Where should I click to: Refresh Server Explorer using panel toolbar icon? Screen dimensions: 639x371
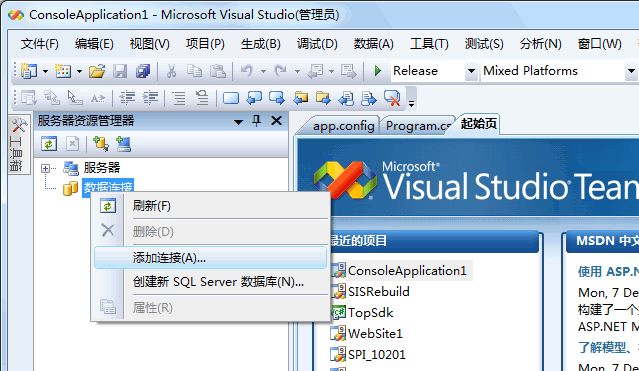pyautogui.click(x=49, y=144)
